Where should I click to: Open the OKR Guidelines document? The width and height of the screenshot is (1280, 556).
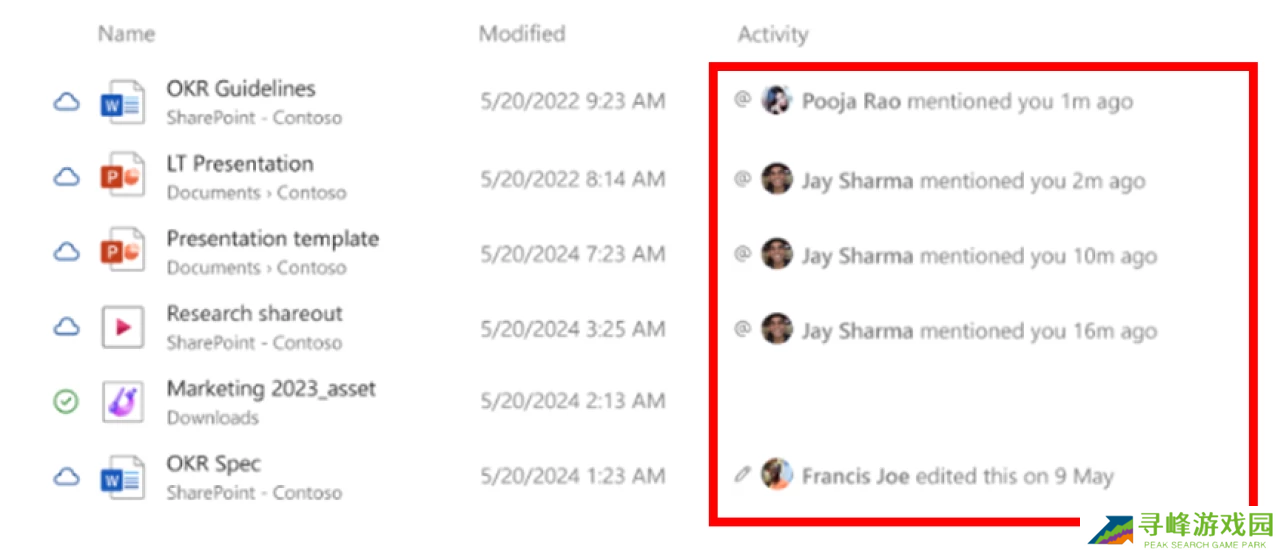[241, 89]
